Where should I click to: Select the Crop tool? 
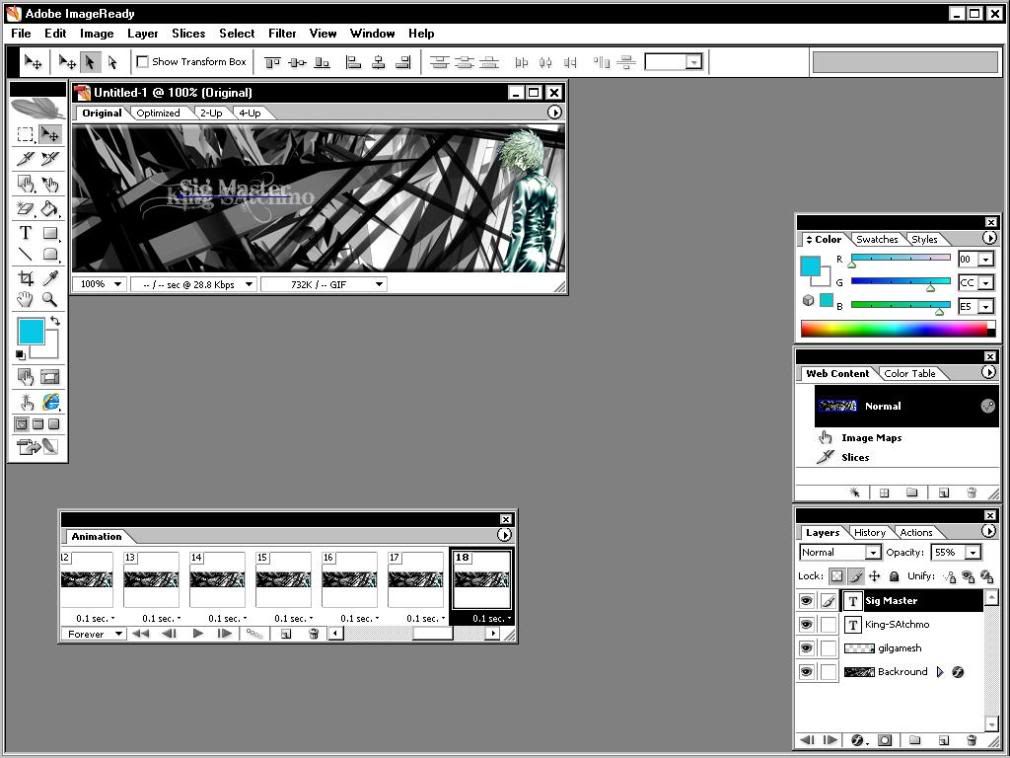click(25, 278)
